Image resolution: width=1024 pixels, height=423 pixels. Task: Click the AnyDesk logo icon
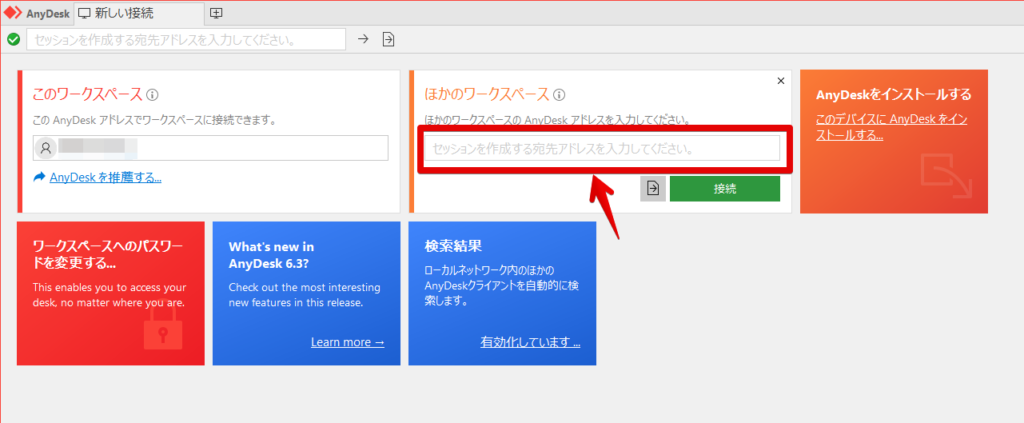tap(13, 12)
